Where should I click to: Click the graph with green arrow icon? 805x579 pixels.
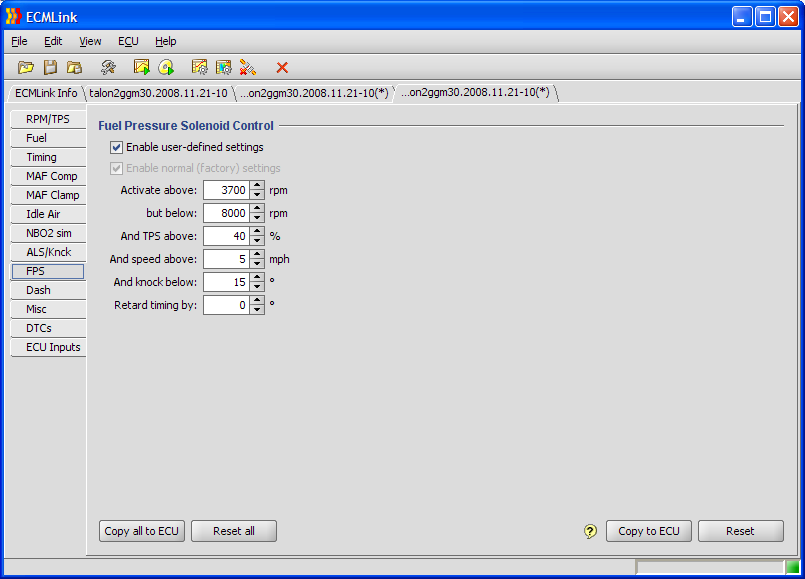[x=142, y=67]
